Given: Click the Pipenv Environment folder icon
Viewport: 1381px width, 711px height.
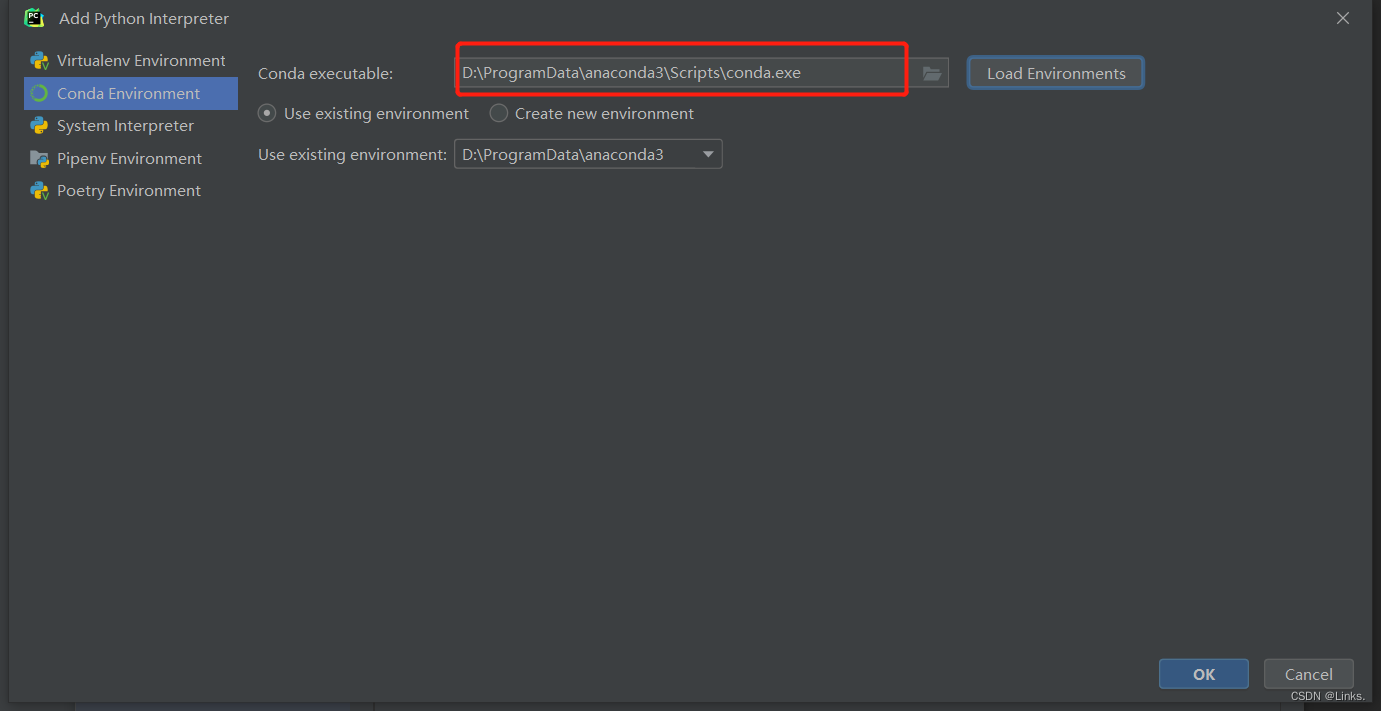Looking at the screenshot, I should [40, 158].
